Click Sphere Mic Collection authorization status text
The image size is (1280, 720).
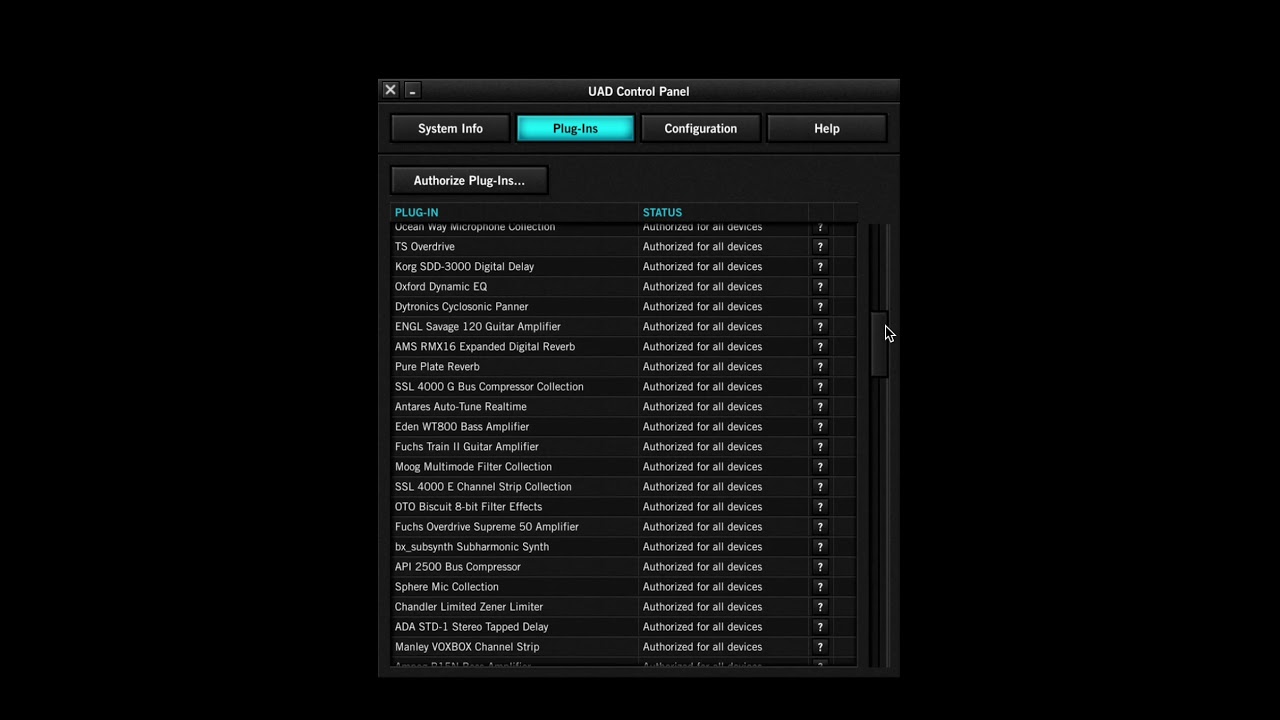pos(702,587)
